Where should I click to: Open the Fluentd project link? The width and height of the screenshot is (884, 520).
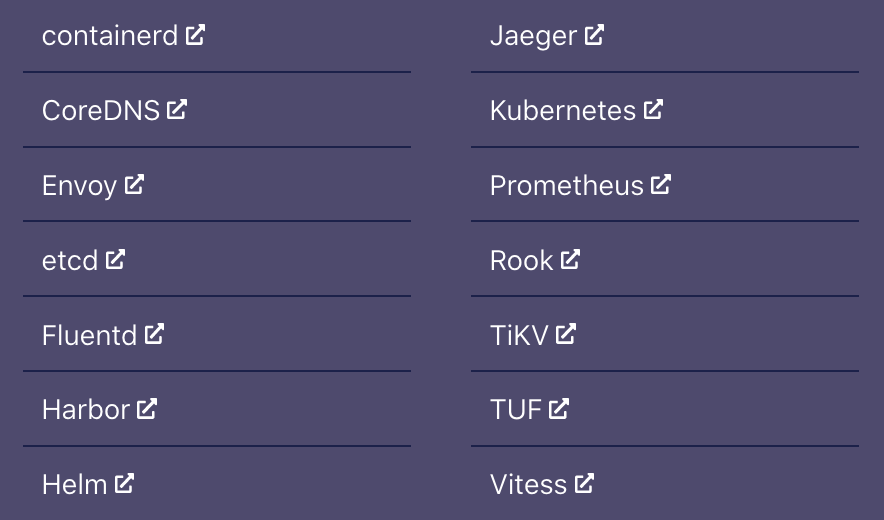click(x=103, y=335)
